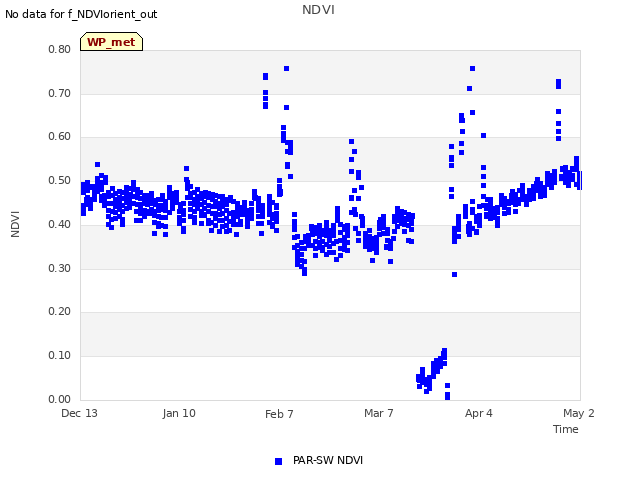Select the PAR-SW NDVI legend text

pos(328,460)
